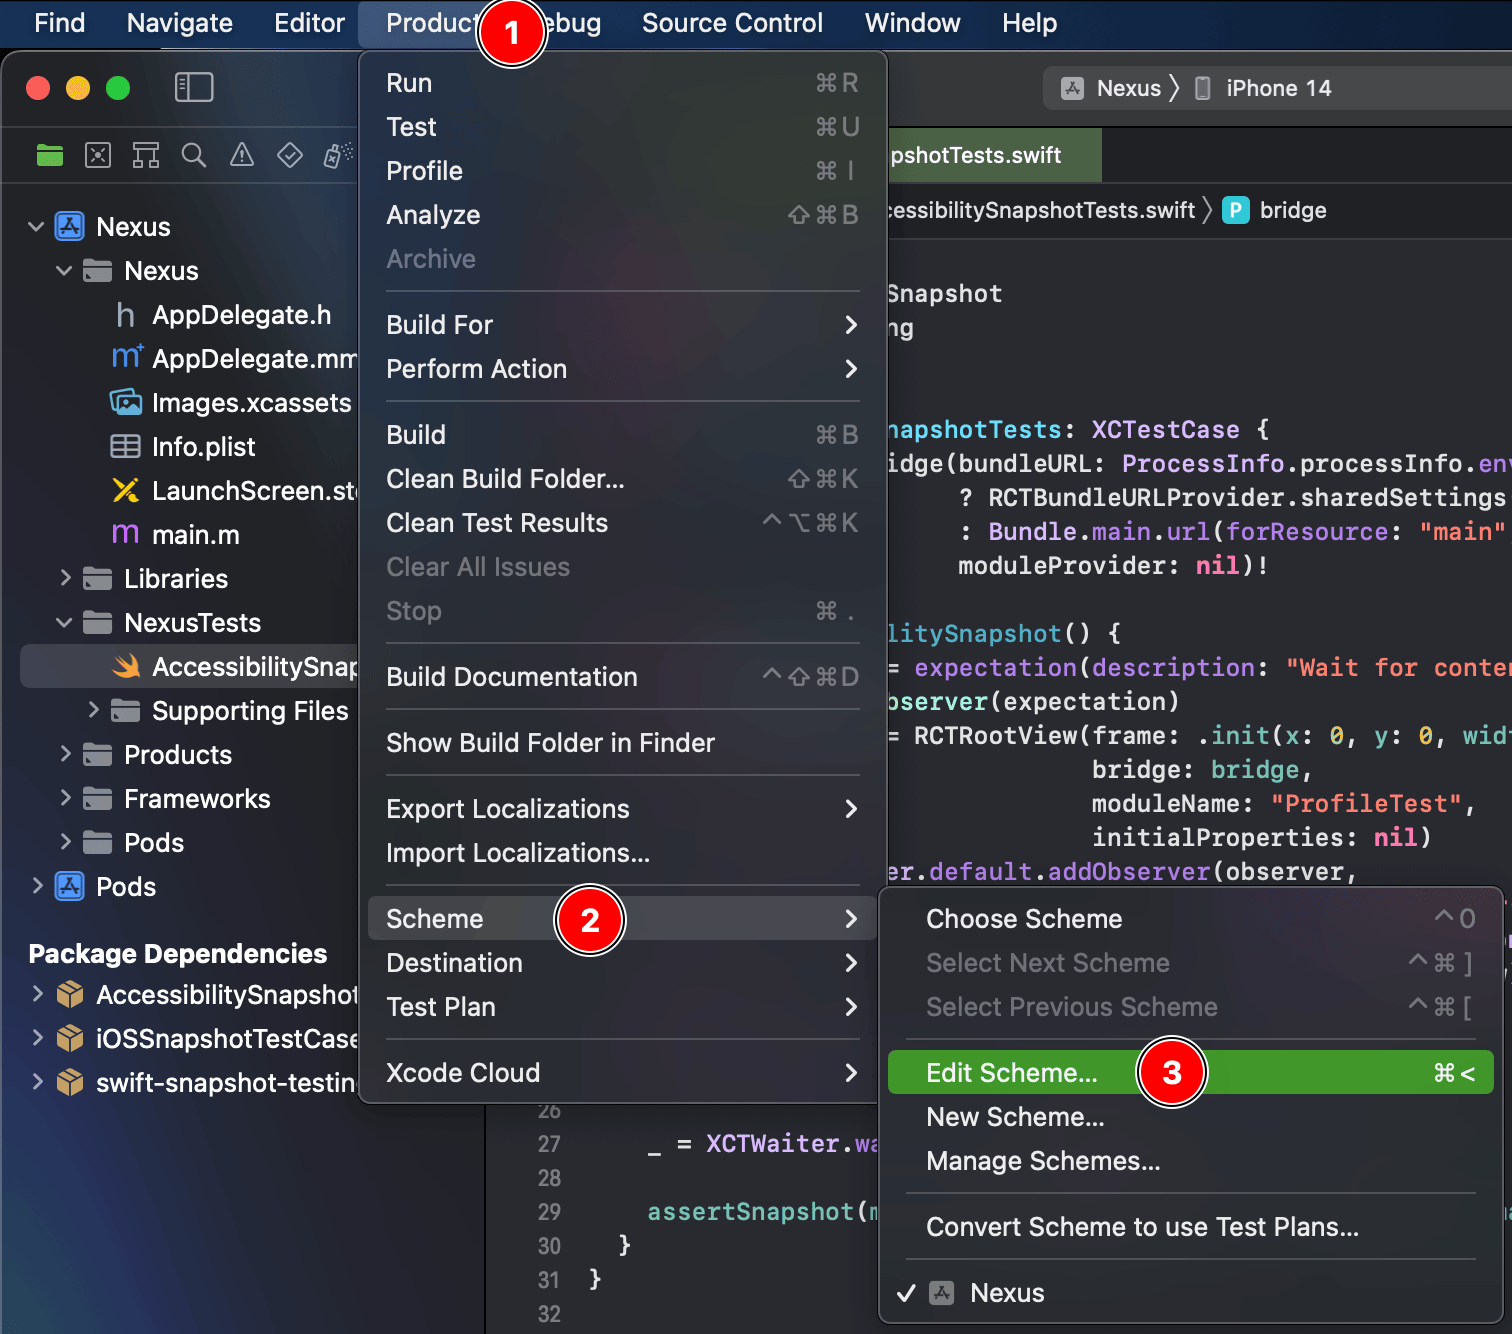Open the Navigate menu

click(x=180, y=23)
